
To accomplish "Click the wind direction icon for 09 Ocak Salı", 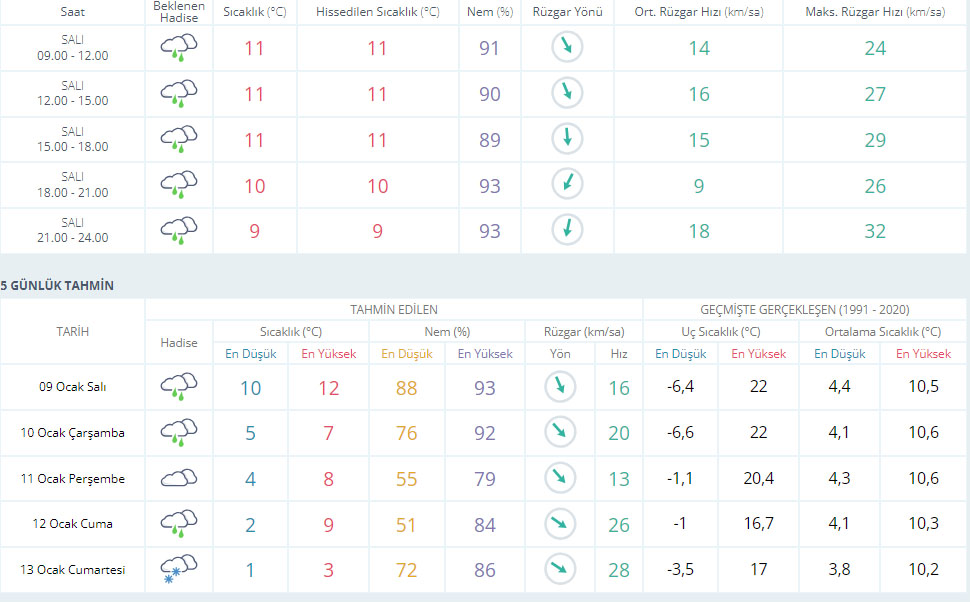I will 560,387.
